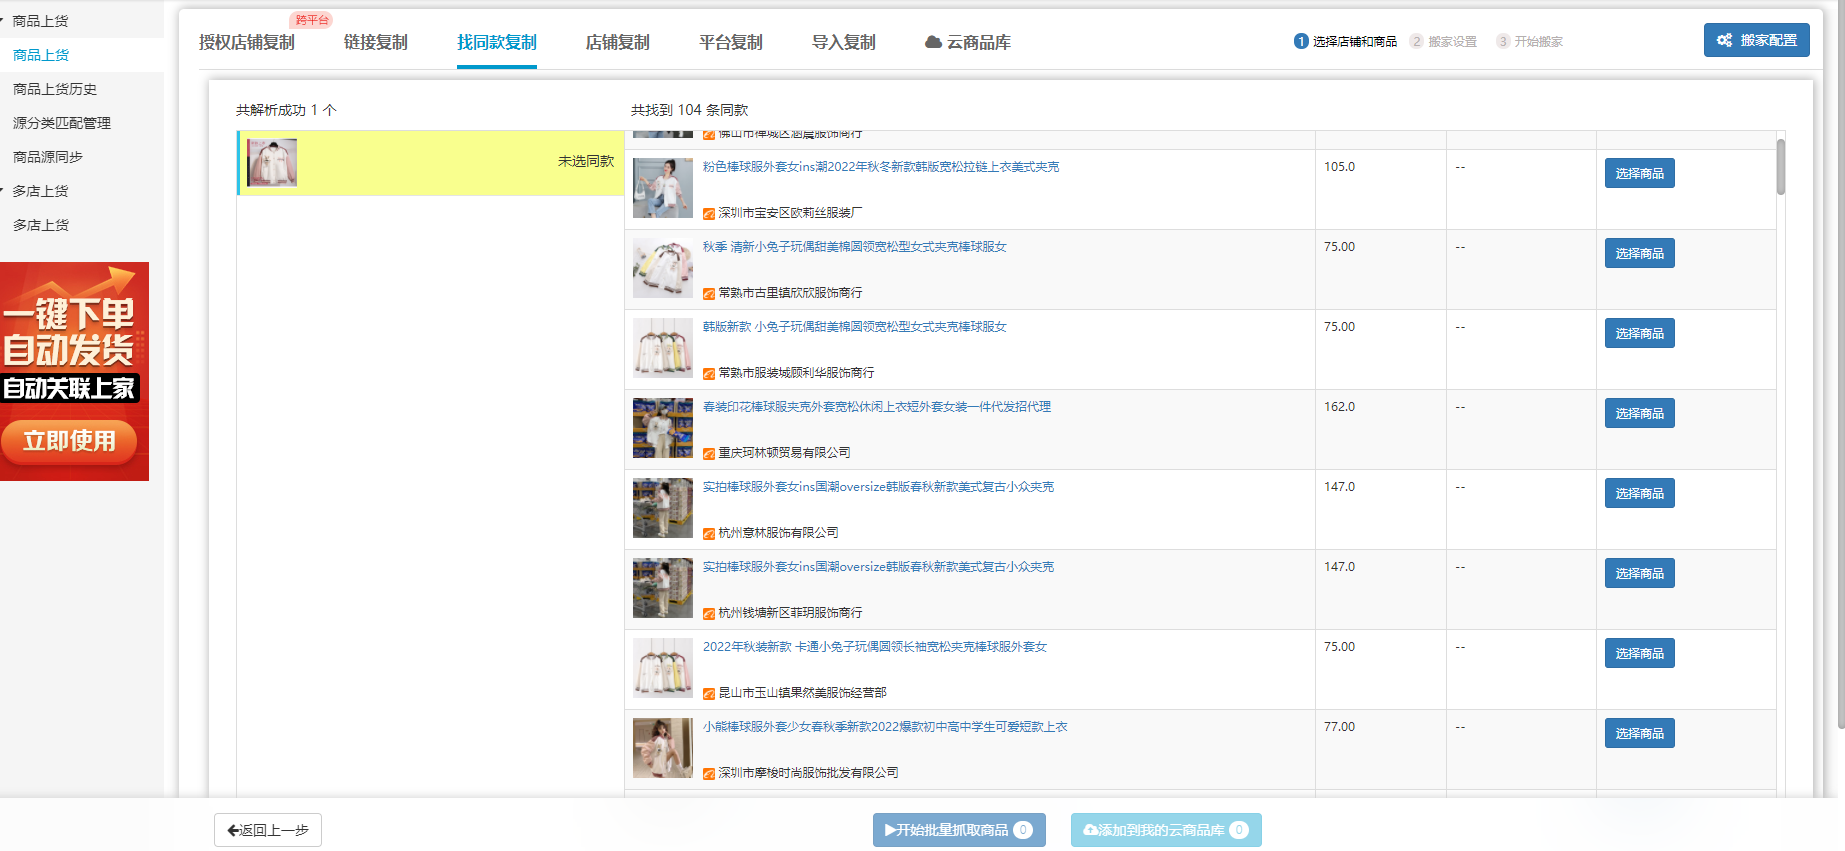1845x851 pixels.
Task: Open the 粉色棒球服外套女 product link
Action: click(880, 167)
